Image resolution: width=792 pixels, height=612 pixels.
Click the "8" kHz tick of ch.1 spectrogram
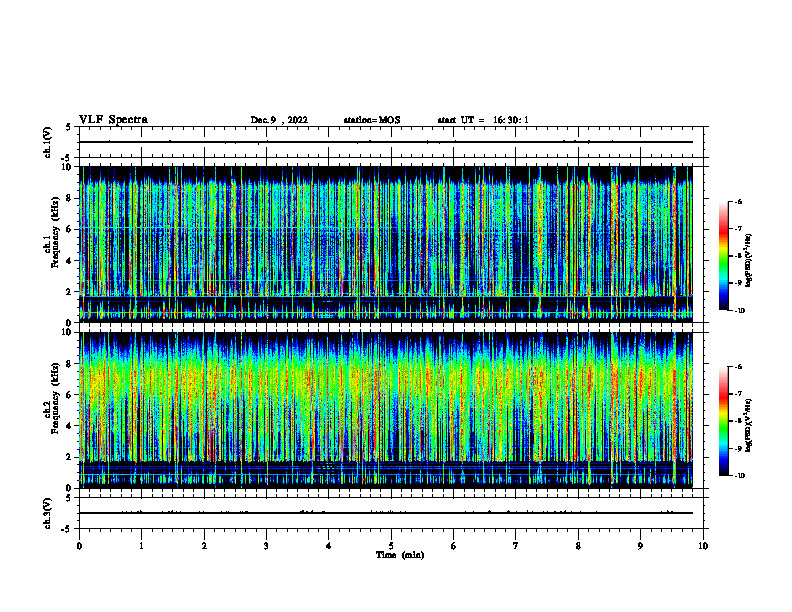[x=70, y=198]
